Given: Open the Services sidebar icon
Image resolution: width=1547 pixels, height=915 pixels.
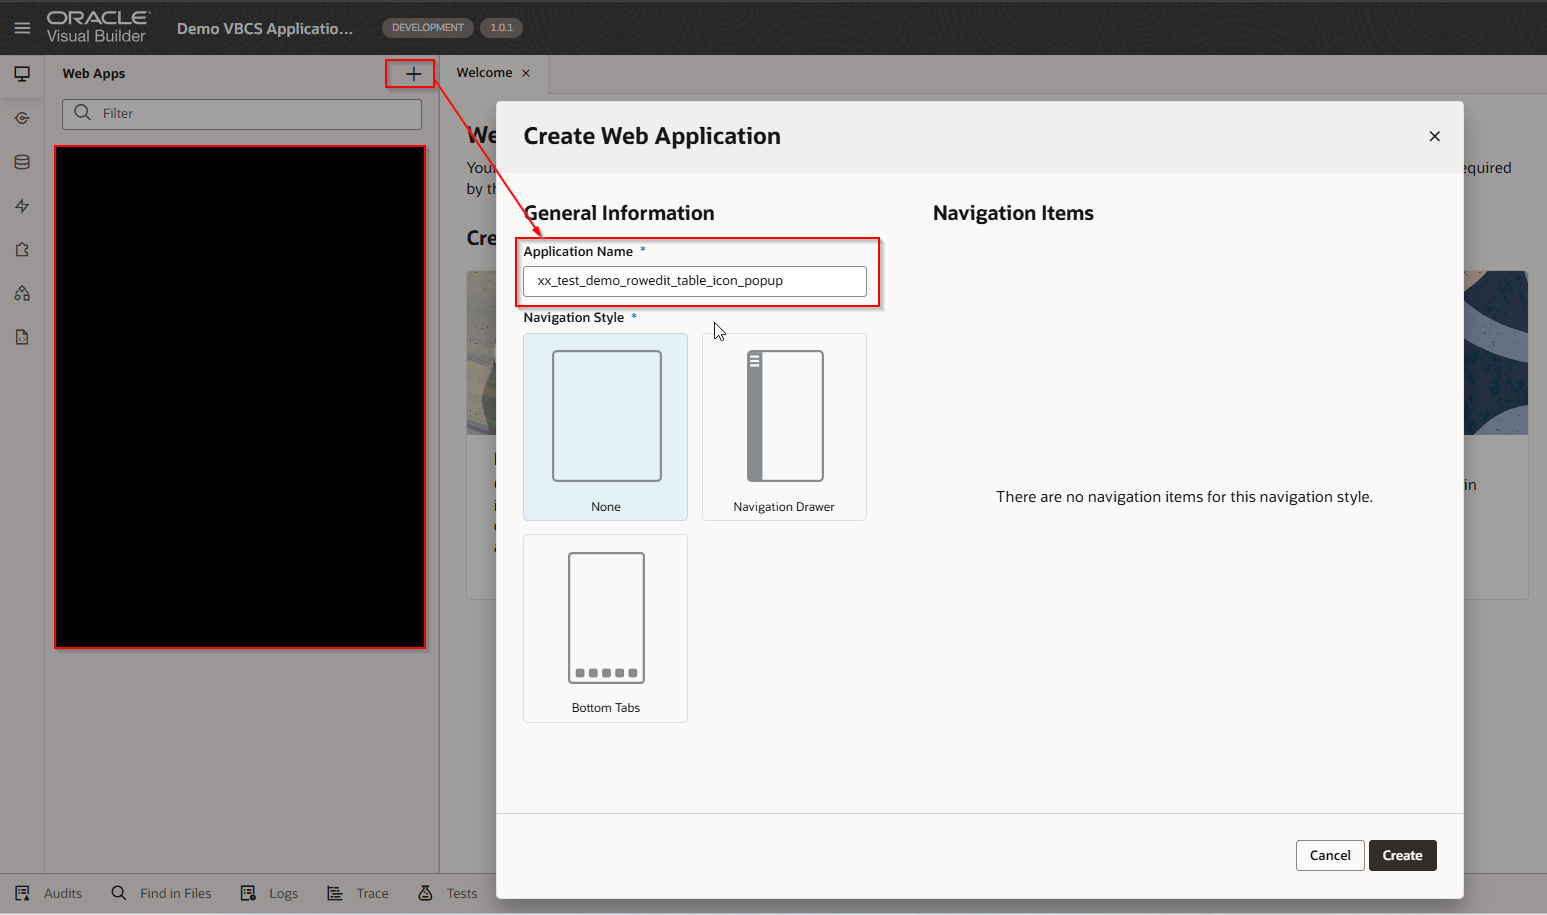Looking at the screenshot, I should [22, 118].
